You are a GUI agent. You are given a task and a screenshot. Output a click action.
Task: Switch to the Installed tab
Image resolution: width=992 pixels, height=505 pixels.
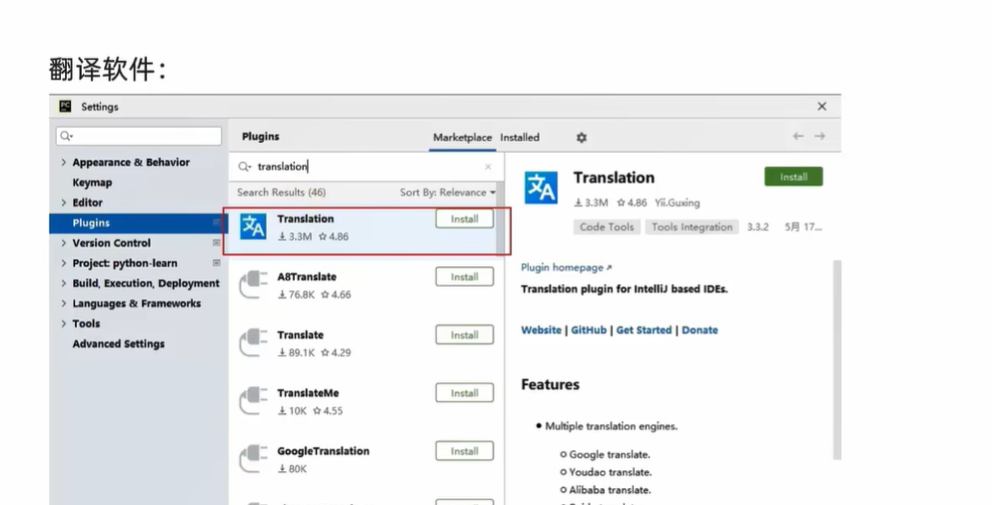[519, 137]
